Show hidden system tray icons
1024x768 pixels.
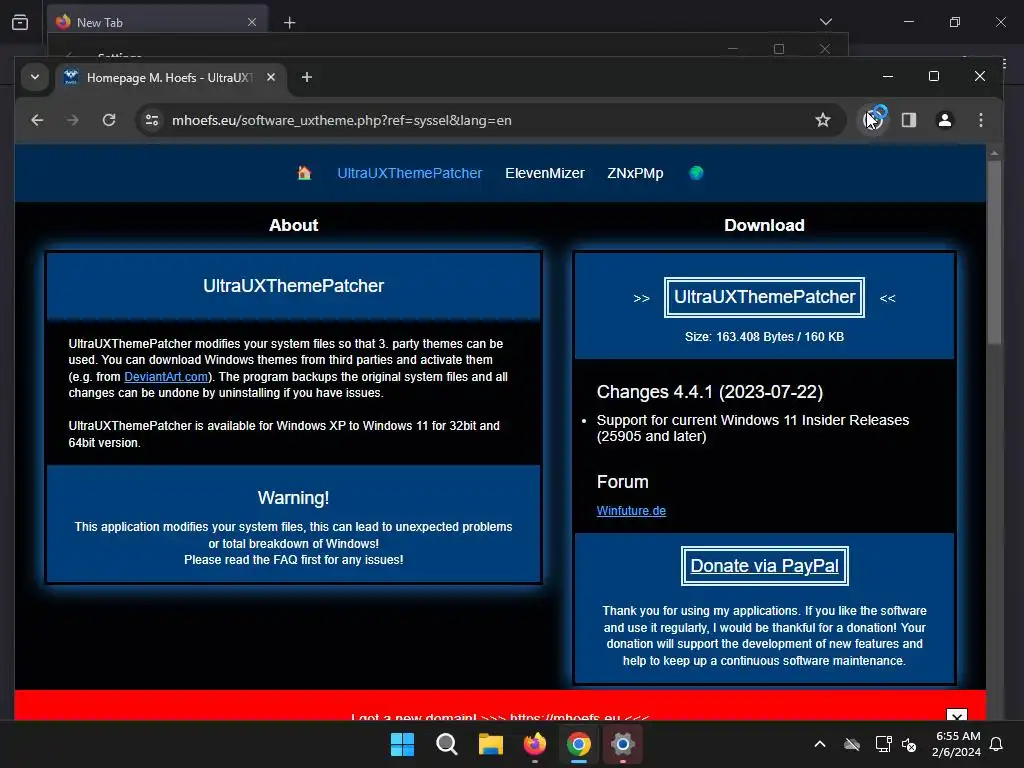pyautogui.click(x=820, y=744)
